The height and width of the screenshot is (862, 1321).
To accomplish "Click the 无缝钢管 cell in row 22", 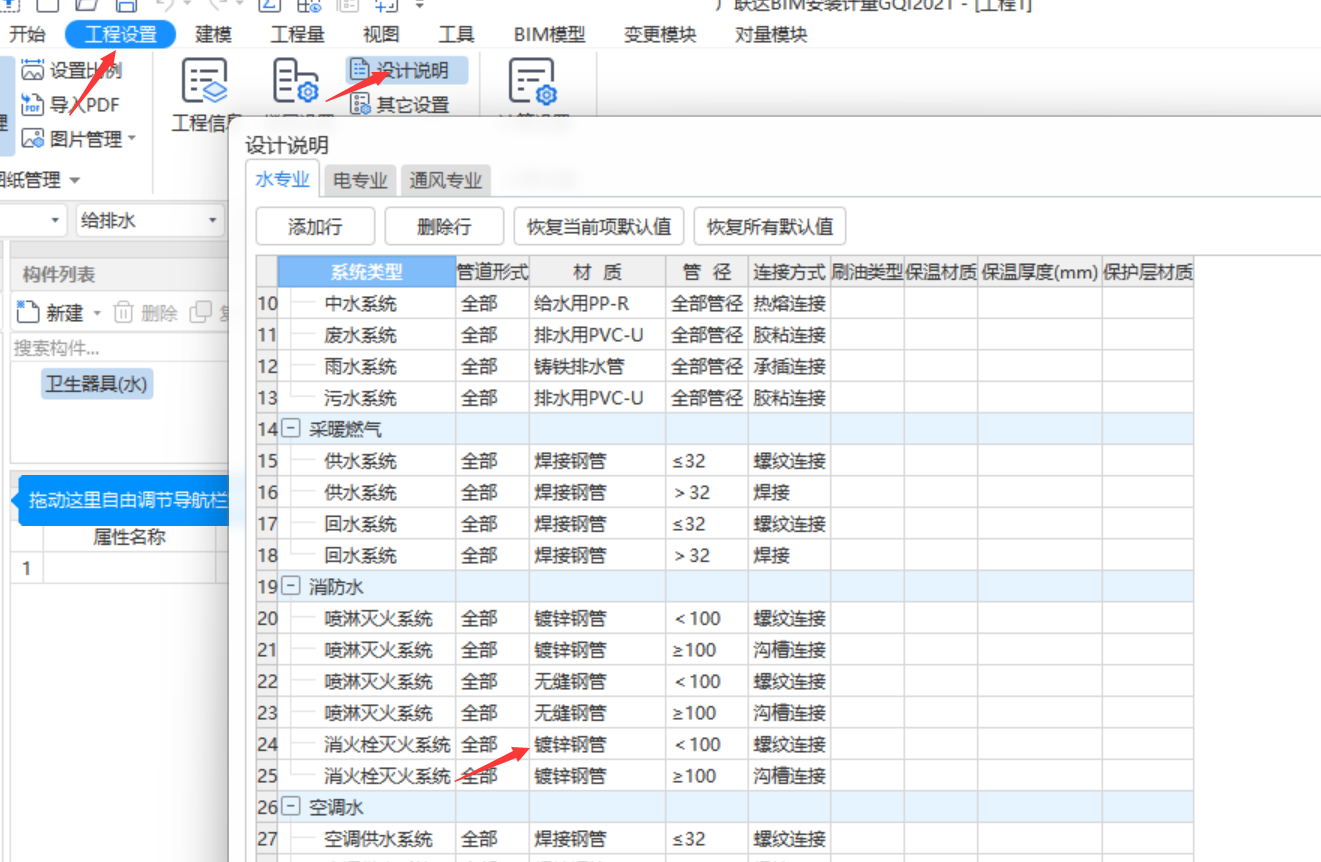I will point(598,681).
